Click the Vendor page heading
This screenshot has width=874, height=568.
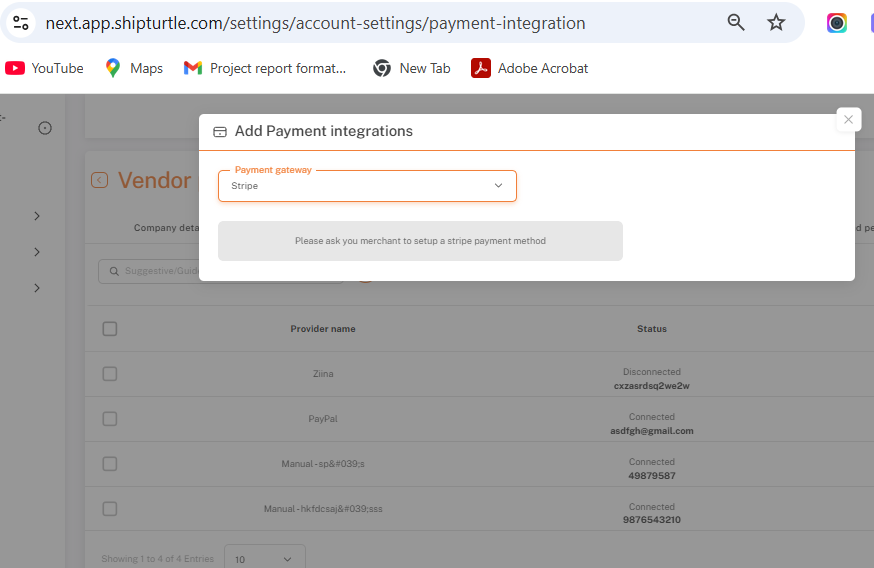pos(154,180)
